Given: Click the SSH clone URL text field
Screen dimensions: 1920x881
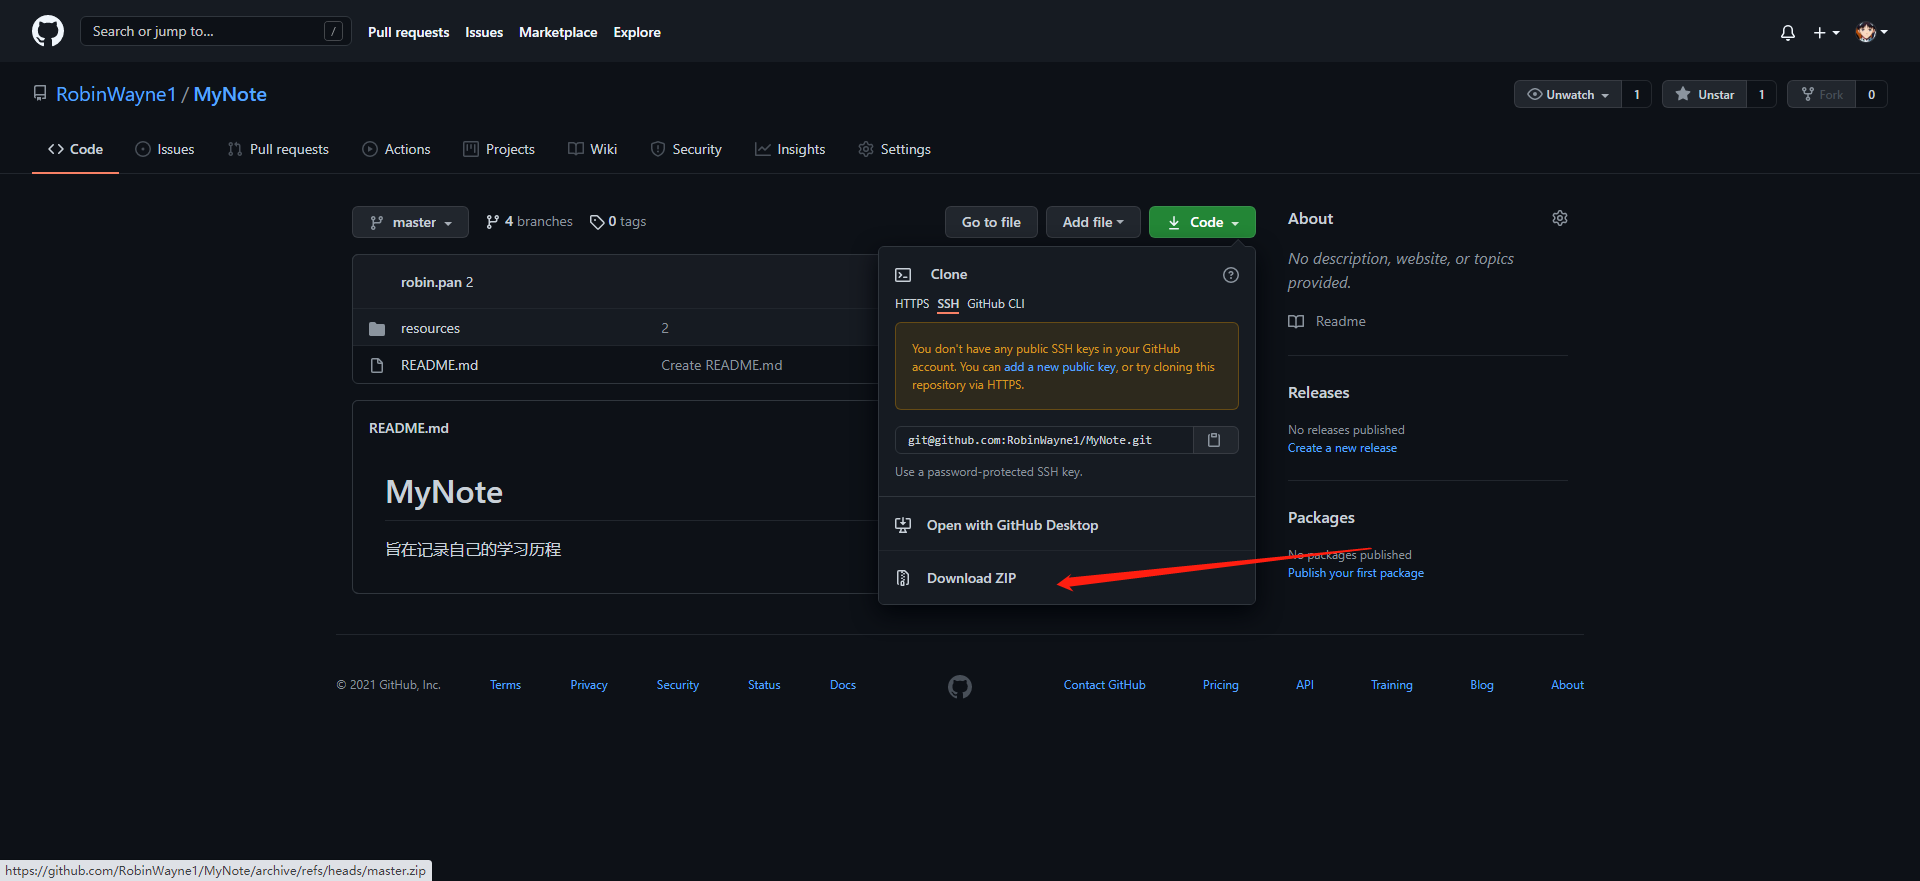Looking at the screenshot, I should pos(1044,440).
